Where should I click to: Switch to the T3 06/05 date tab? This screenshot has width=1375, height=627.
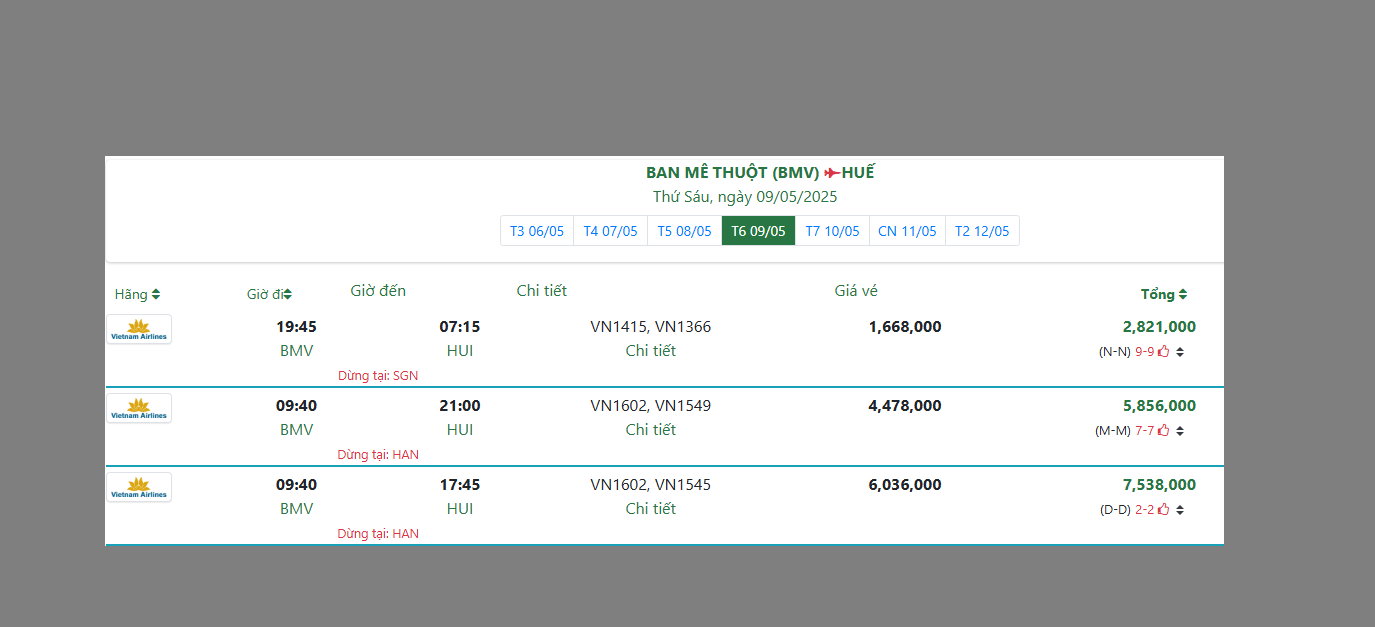(537, 231)
